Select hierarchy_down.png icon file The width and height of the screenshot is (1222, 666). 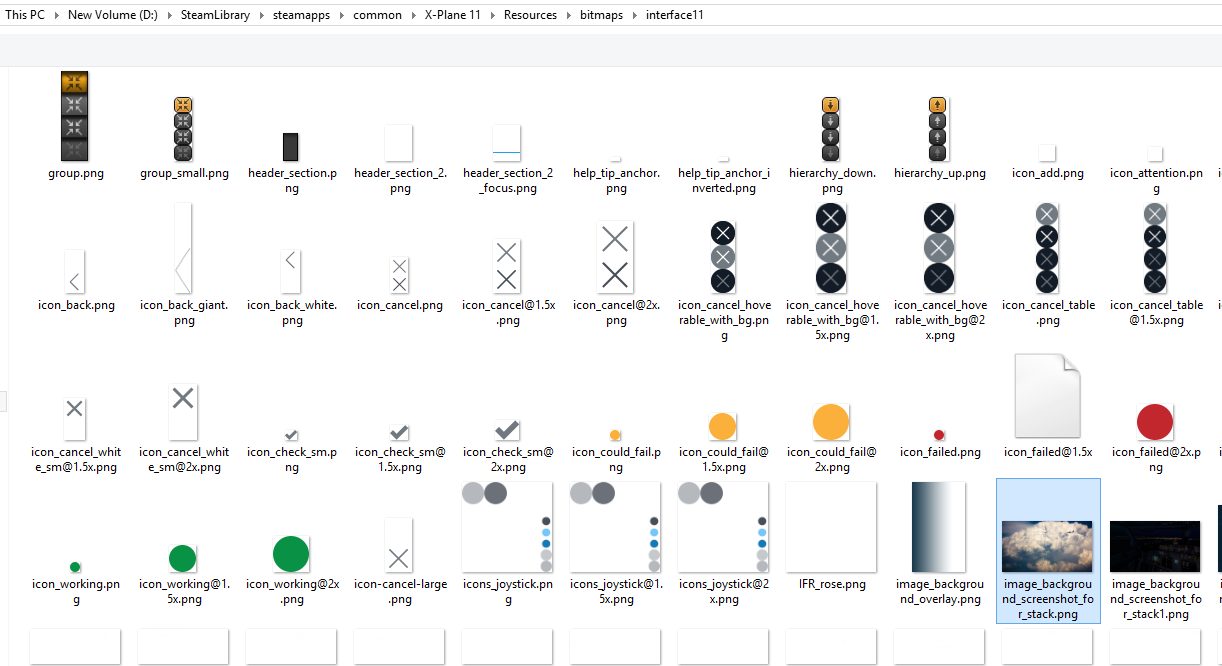[831, 129]
